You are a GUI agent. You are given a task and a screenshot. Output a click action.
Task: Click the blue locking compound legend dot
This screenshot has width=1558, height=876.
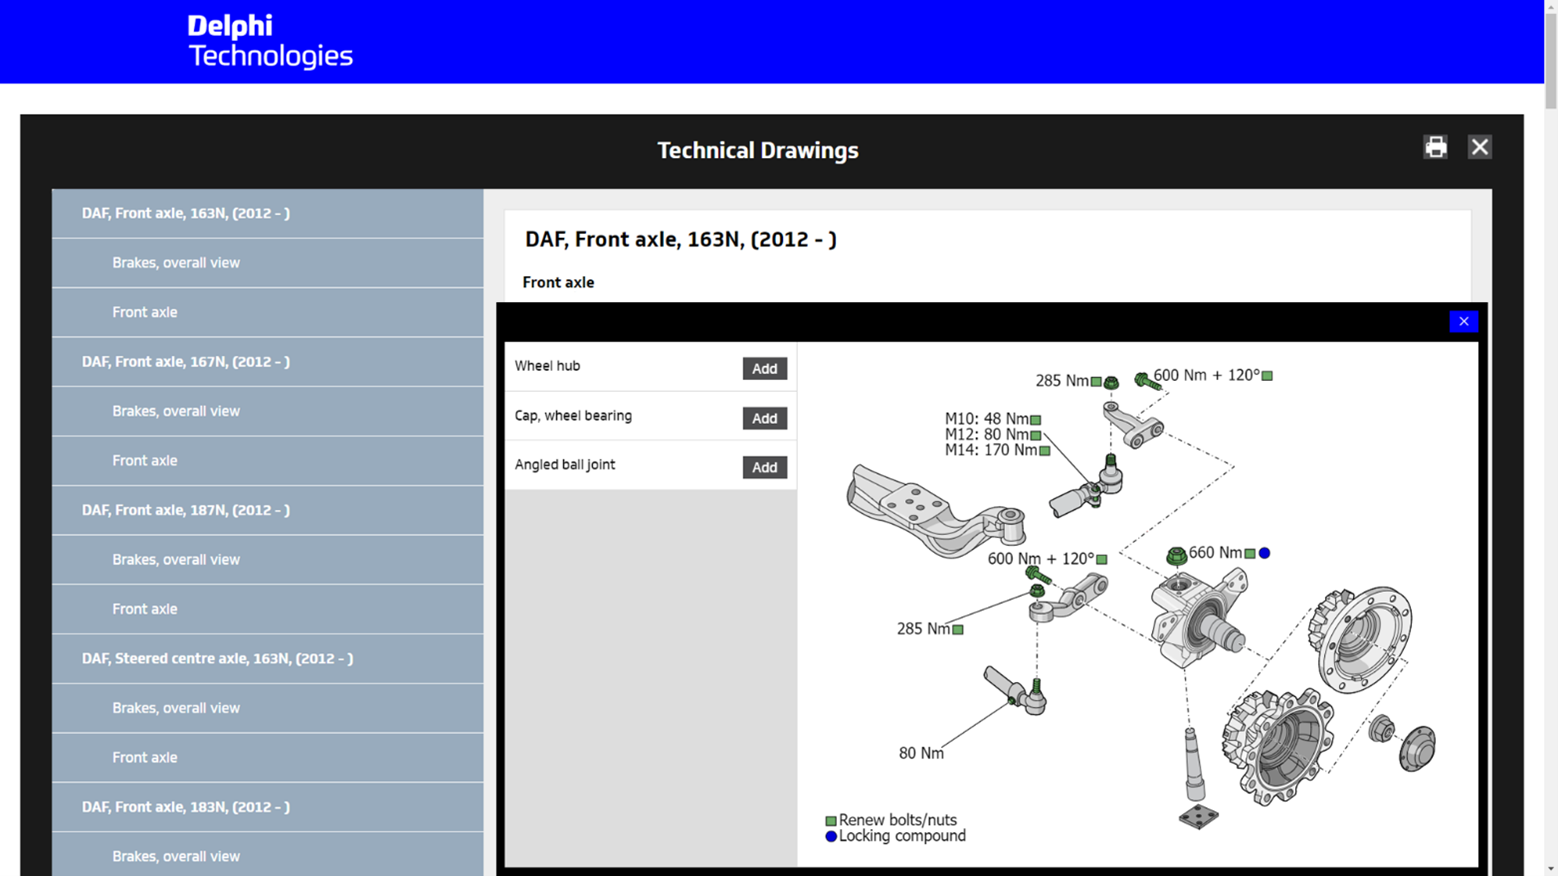click(831, 837)
